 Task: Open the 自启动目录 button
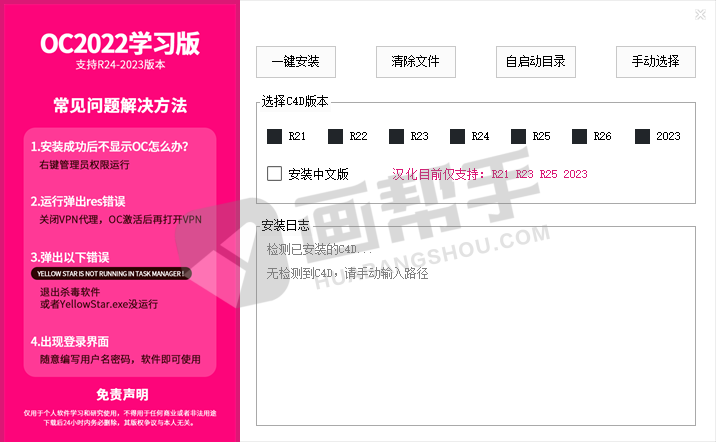coord(536,62)
